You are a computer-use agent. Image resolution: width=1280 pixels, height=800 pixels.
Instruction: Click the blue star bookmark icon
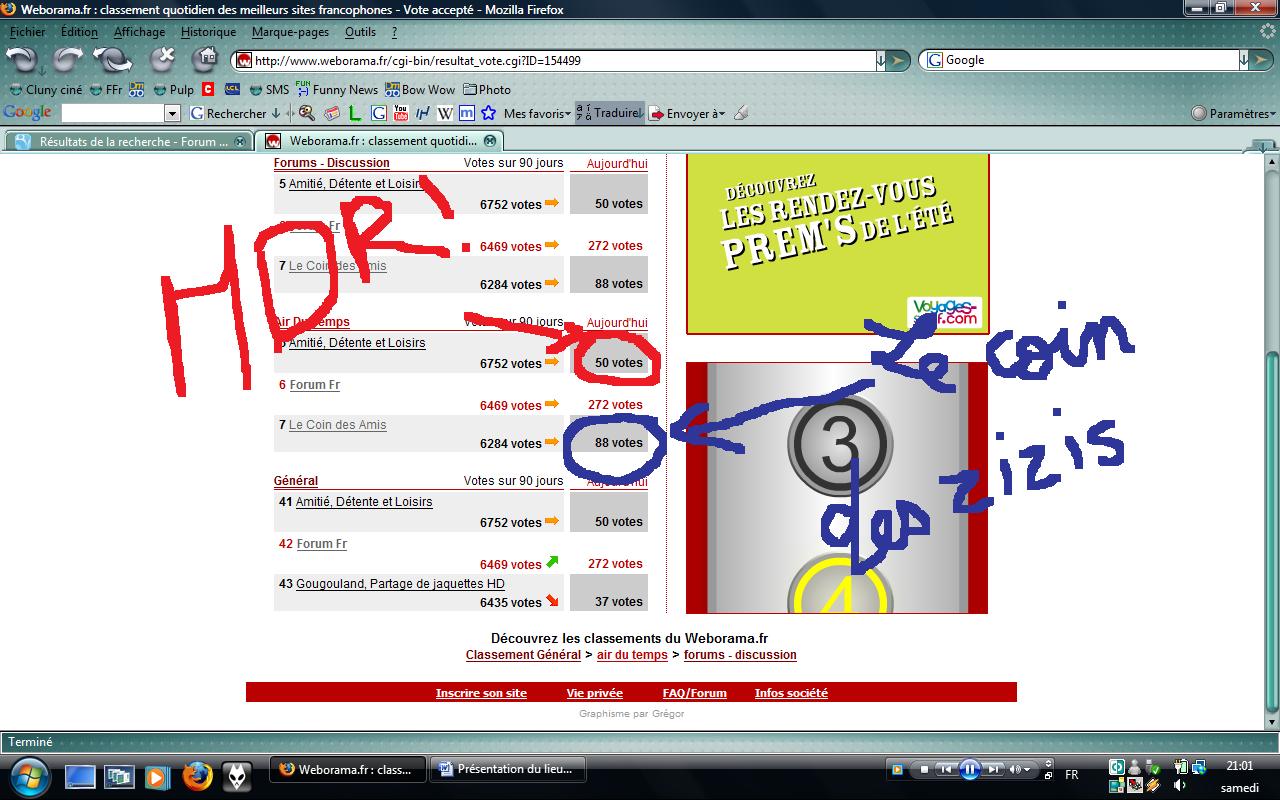(489, 113)
